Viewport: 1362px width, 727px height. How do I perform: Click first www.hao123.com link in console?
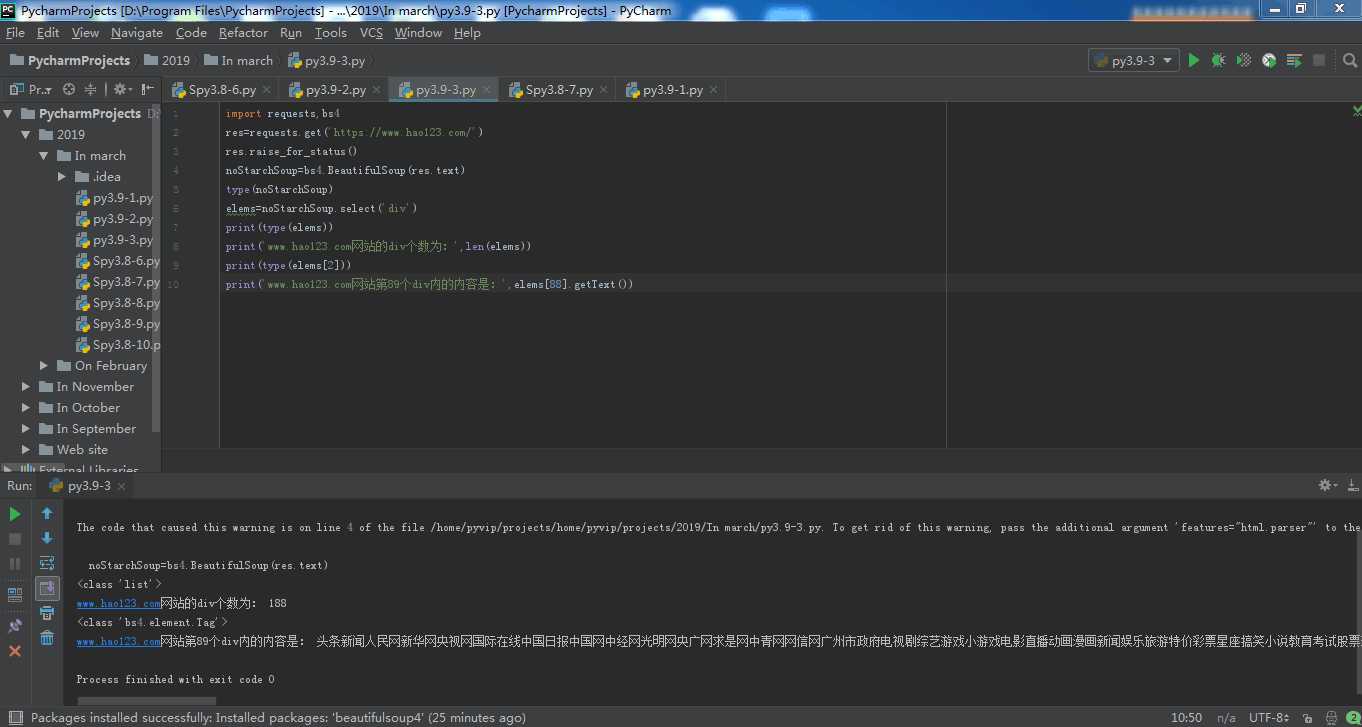118,604
